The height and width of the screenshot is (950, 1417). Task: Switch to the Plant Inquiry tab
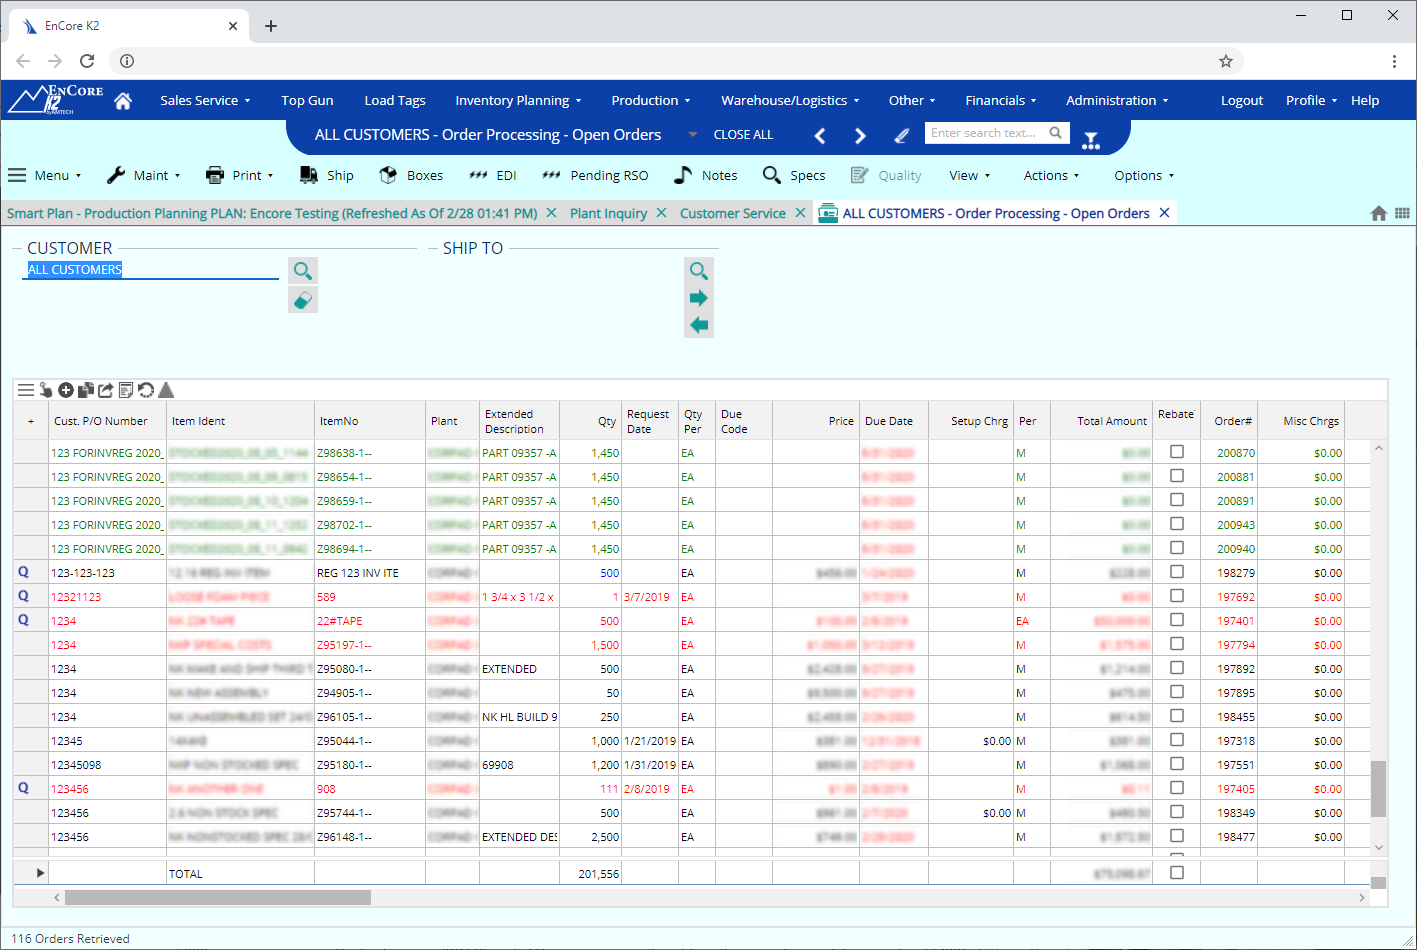[608, 213]
